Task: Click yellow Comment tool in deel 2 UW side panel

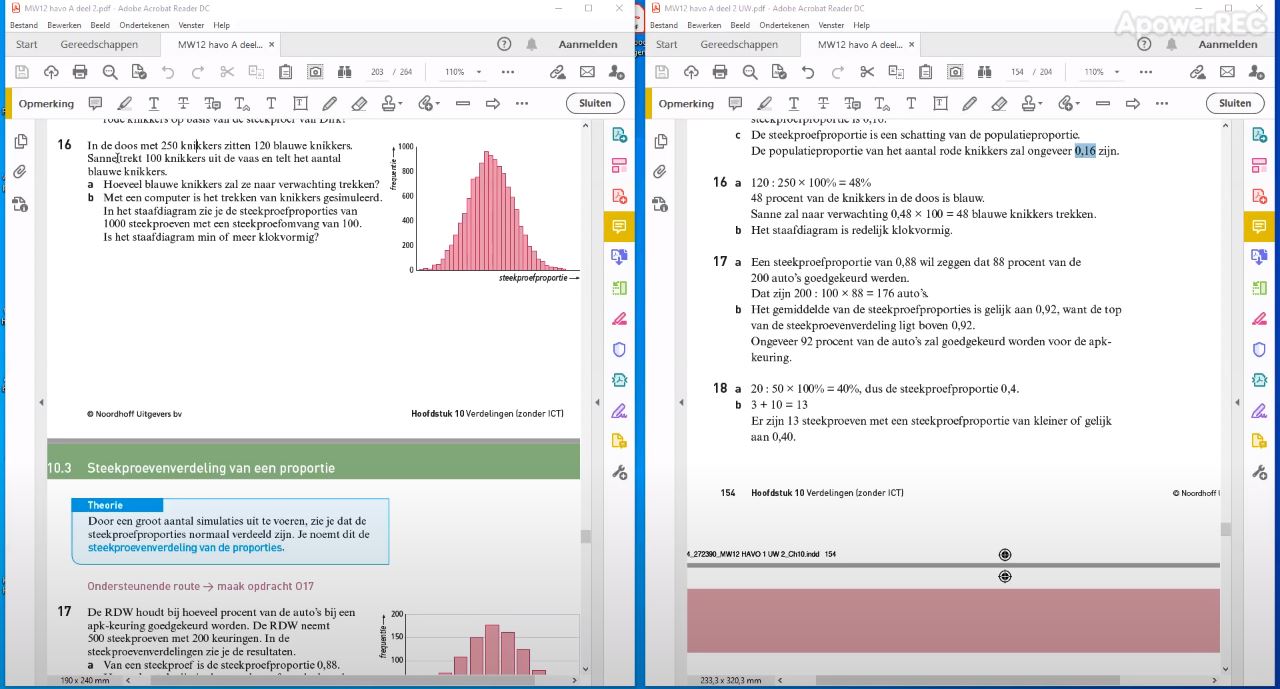Action: point(1259,227)
